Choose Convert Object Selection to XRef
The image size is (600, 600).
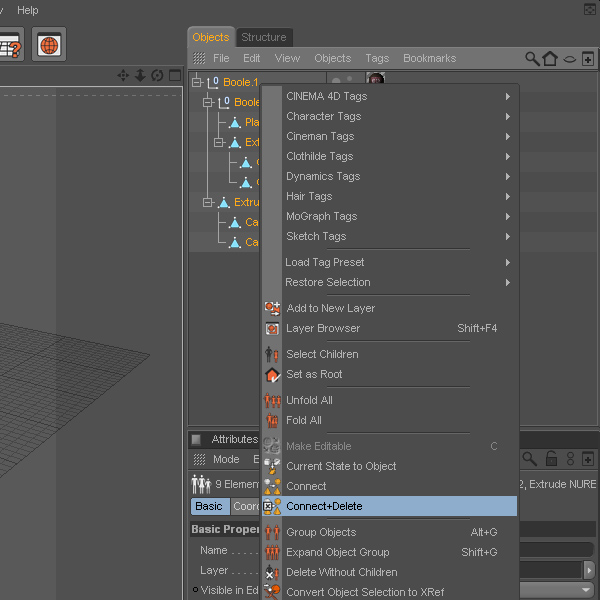(389, 592)
